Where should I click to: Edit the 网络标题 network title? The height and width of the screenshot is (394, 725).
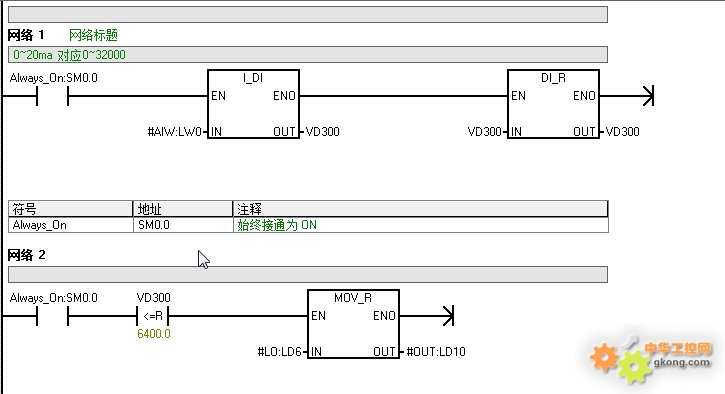93,35
